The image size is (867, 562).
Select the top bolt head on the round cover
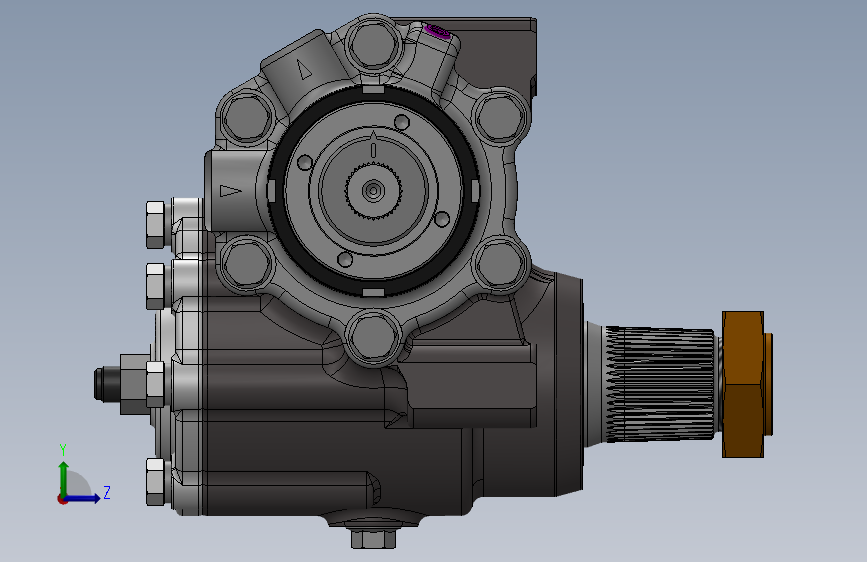[373, 44]
